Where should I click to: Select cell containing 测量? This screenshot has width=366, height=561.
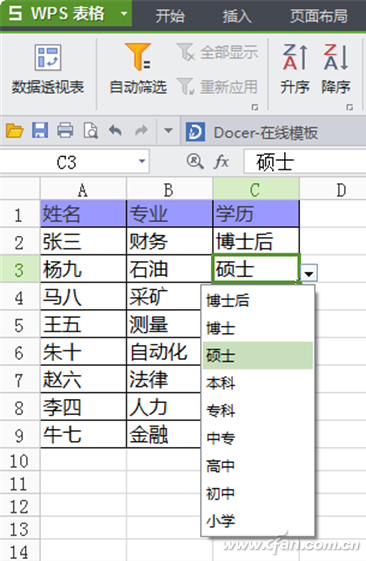(x=164, y=324)
